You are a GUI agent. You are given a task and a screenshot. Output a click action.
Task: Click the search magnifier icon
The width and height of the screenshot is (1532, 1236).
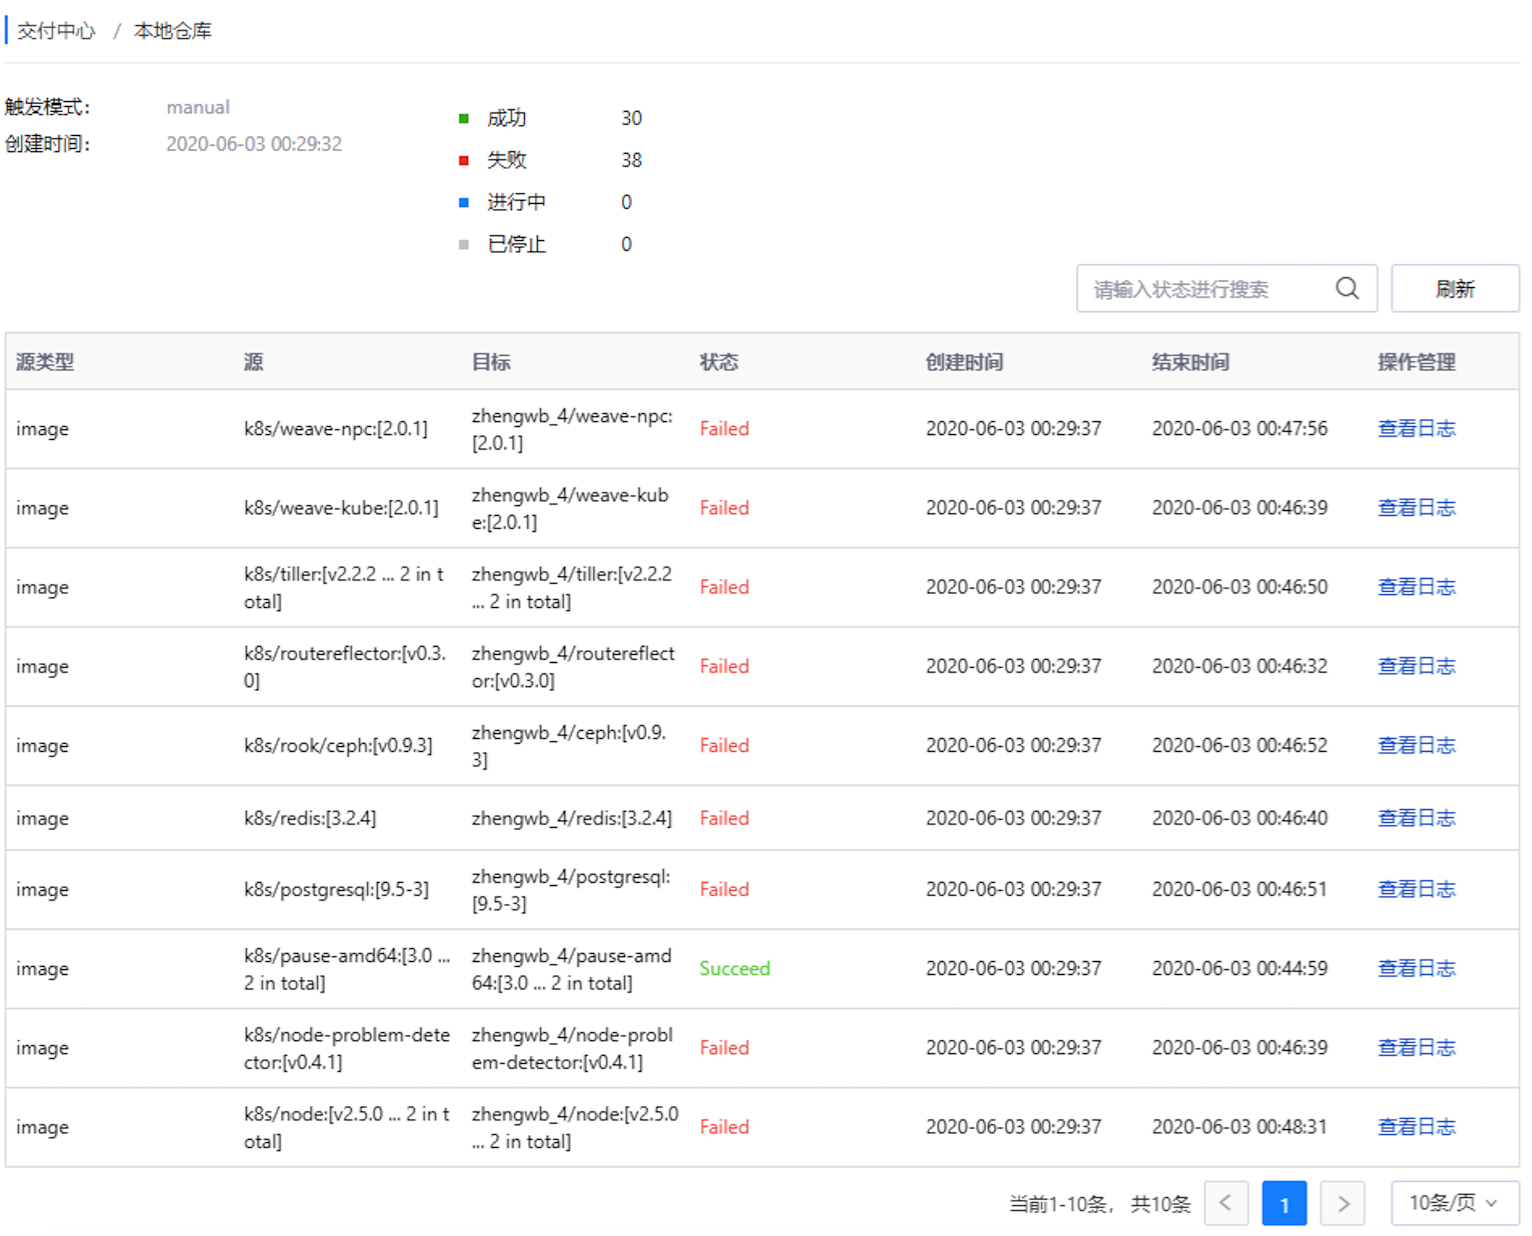tap(1347, 288)
